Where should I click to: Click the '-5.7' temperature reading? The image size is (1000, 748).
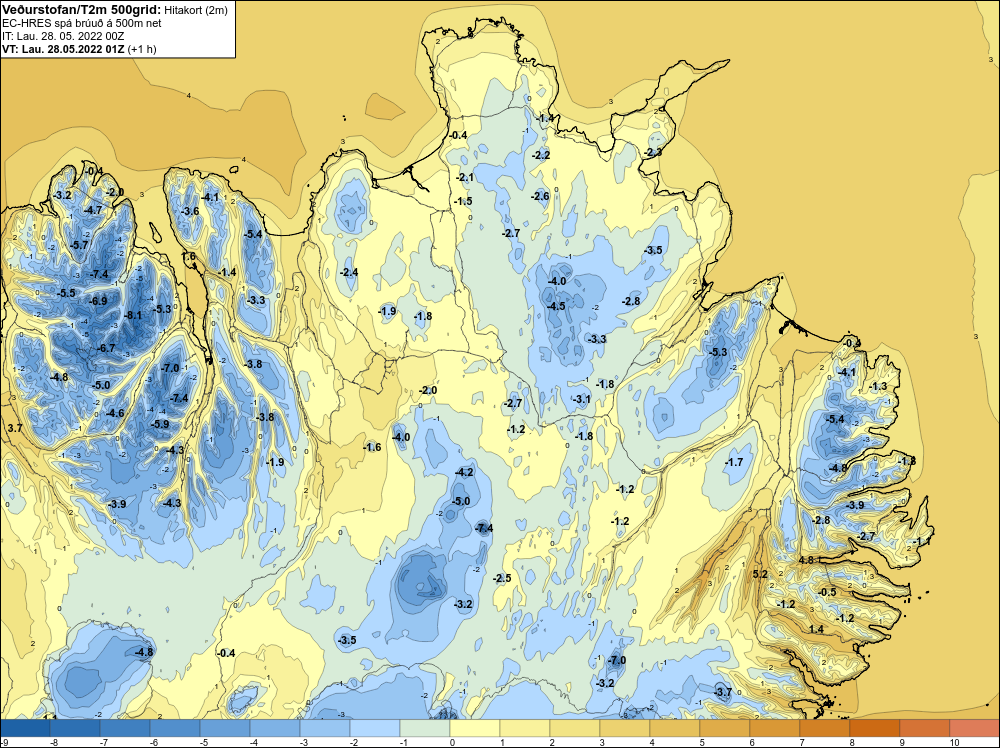click(x=79, y=245)
